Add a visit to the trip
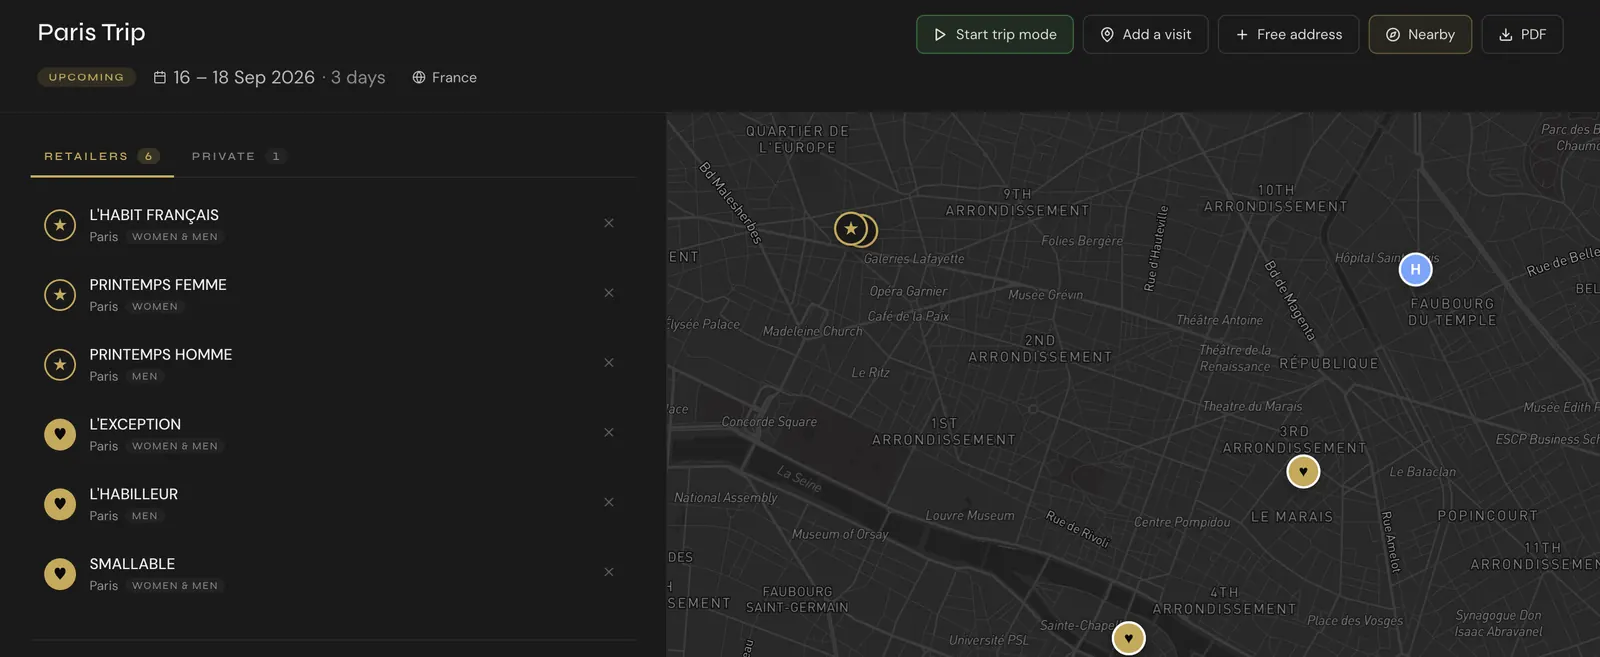Viewport: 1600px width, 657px height. [1145, 34]
